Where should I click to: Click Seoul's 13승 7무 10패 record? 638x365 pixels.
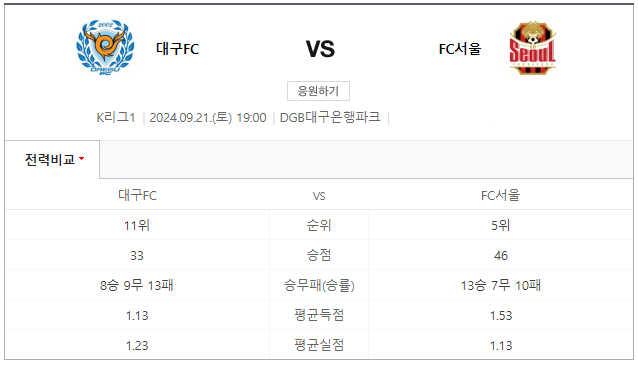pyautogui.click(x=500, y=285)
